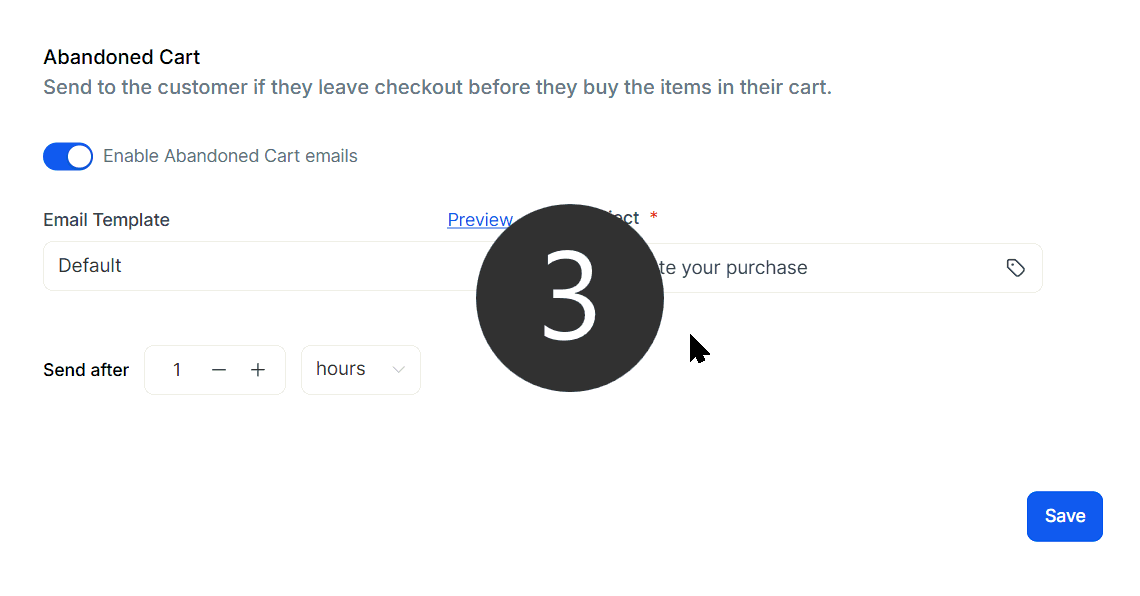Click the abandoned cart description text
The height and width of the screenshot is (596, 1140).
(x=437, y=87)
